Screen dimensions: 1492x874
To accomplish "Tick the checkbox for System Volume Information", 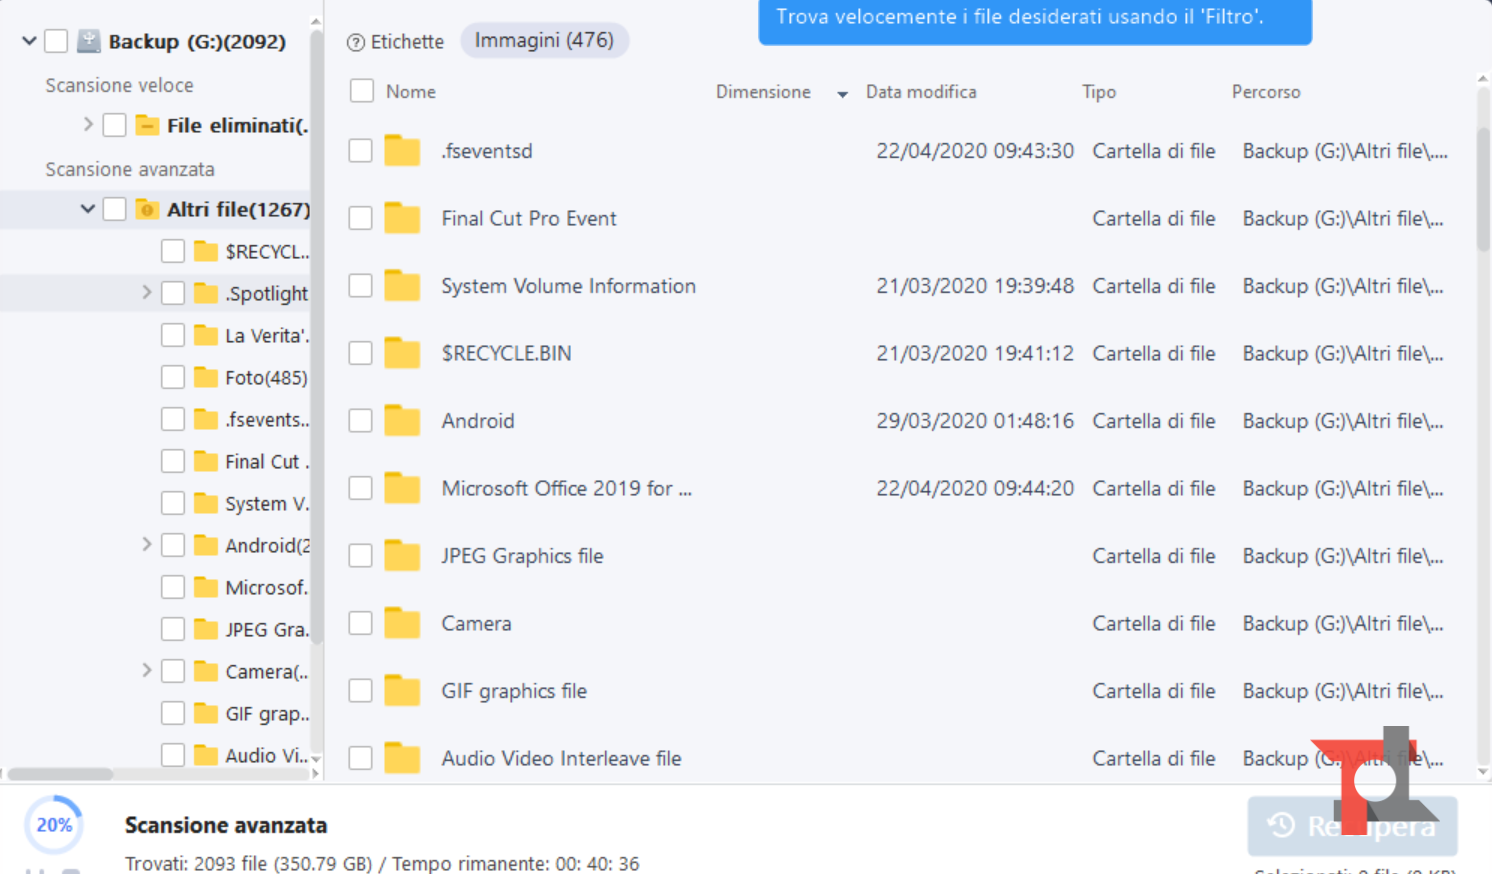I will pos(361,286).
